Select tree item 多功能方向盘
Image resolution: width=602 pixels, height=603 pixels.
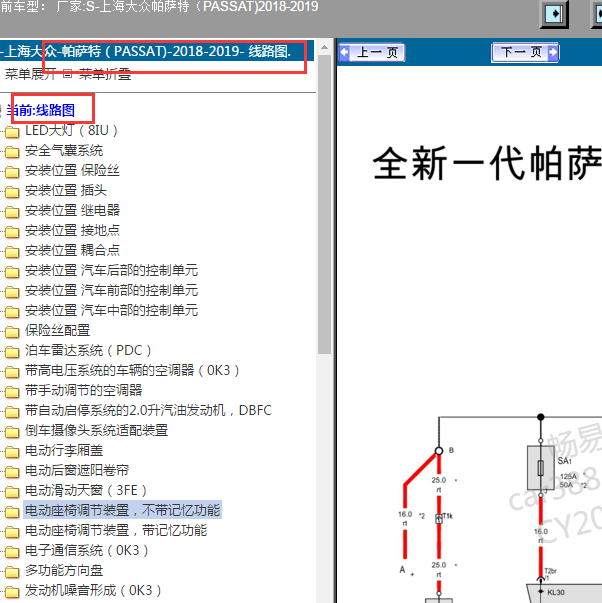click(x=64, y=570)
